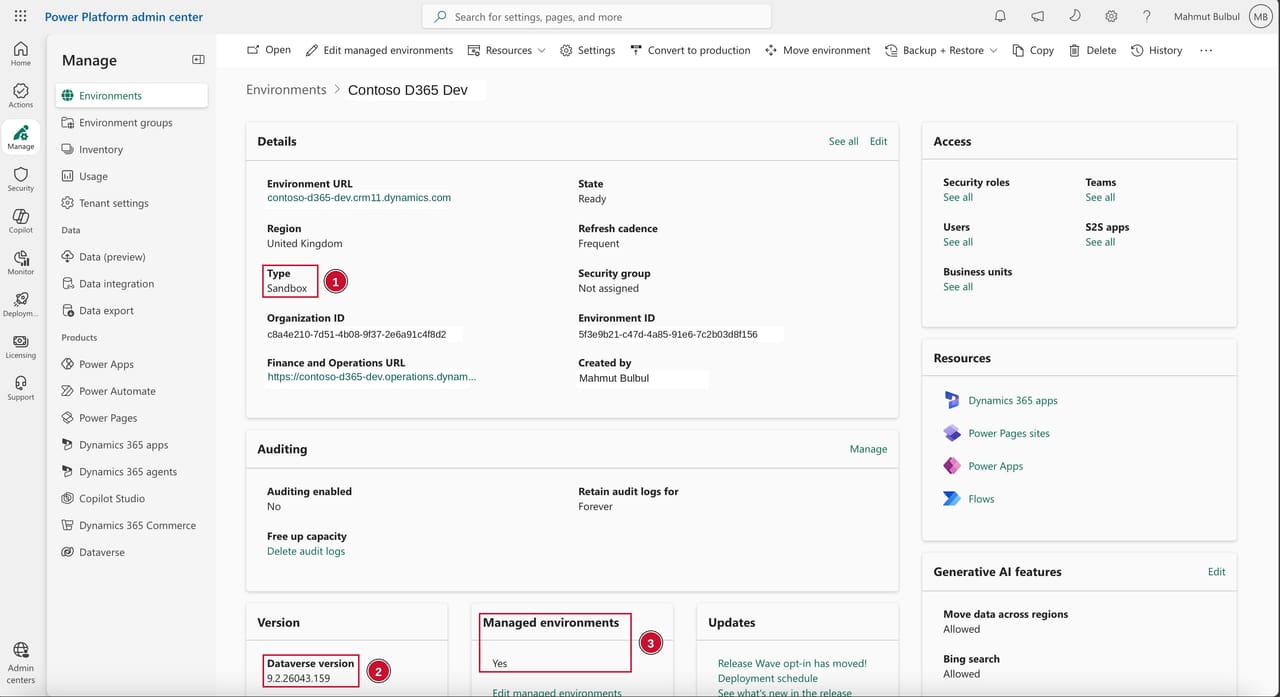Screen dimensions: 1280x697
Task: Select Dataverse menu item
Action: (x=132, y=552)
